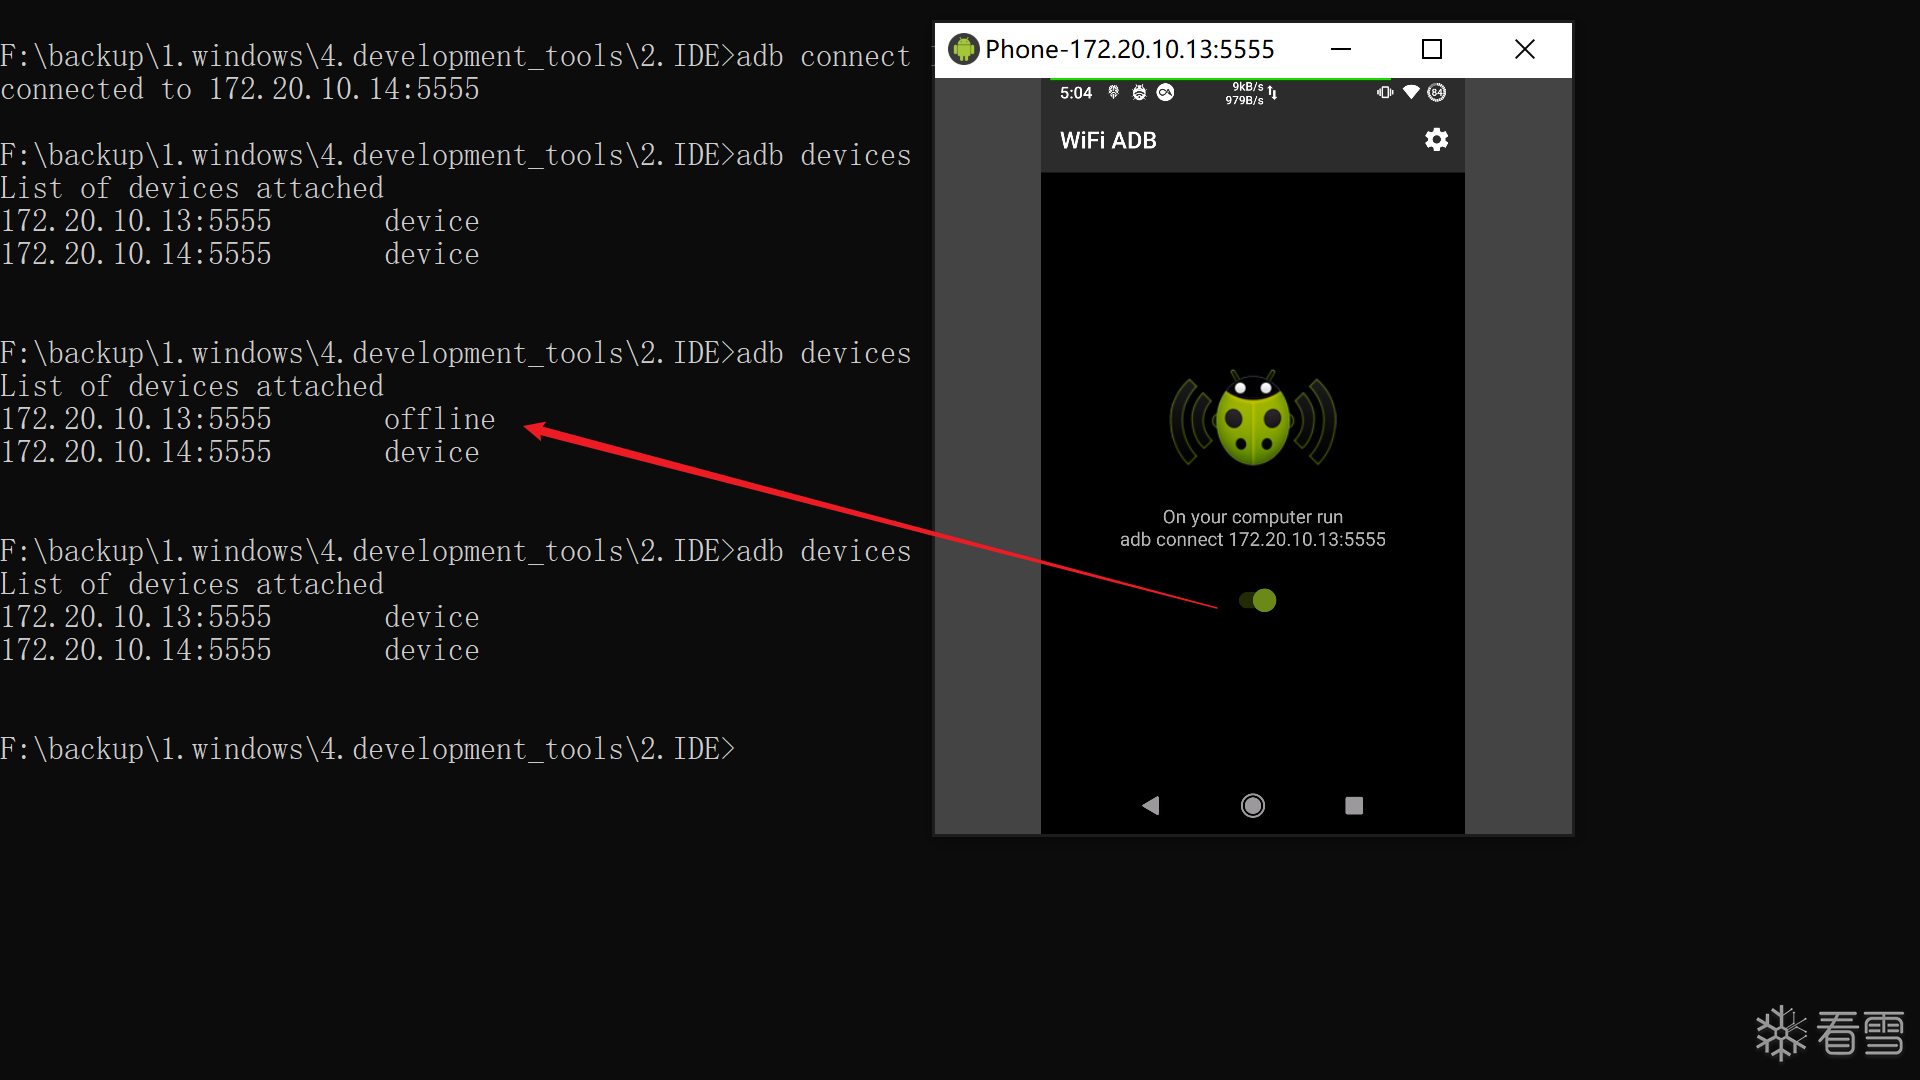Tap the Android back navigation button
Viewport: 1920px width, 1080px height.
pos(1150,805)
